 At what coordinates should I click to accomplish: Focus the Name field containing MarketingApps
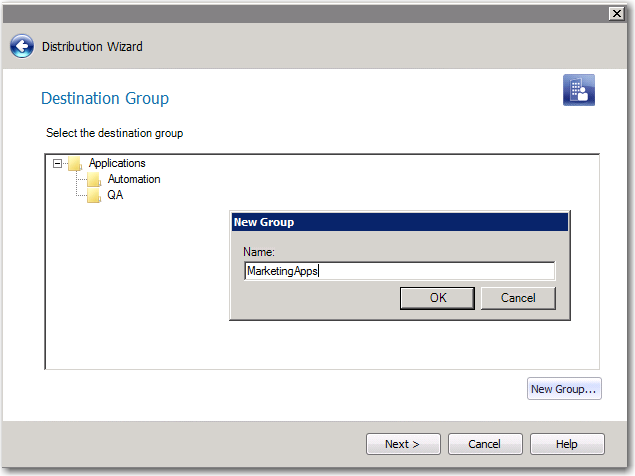pos(399,271)
